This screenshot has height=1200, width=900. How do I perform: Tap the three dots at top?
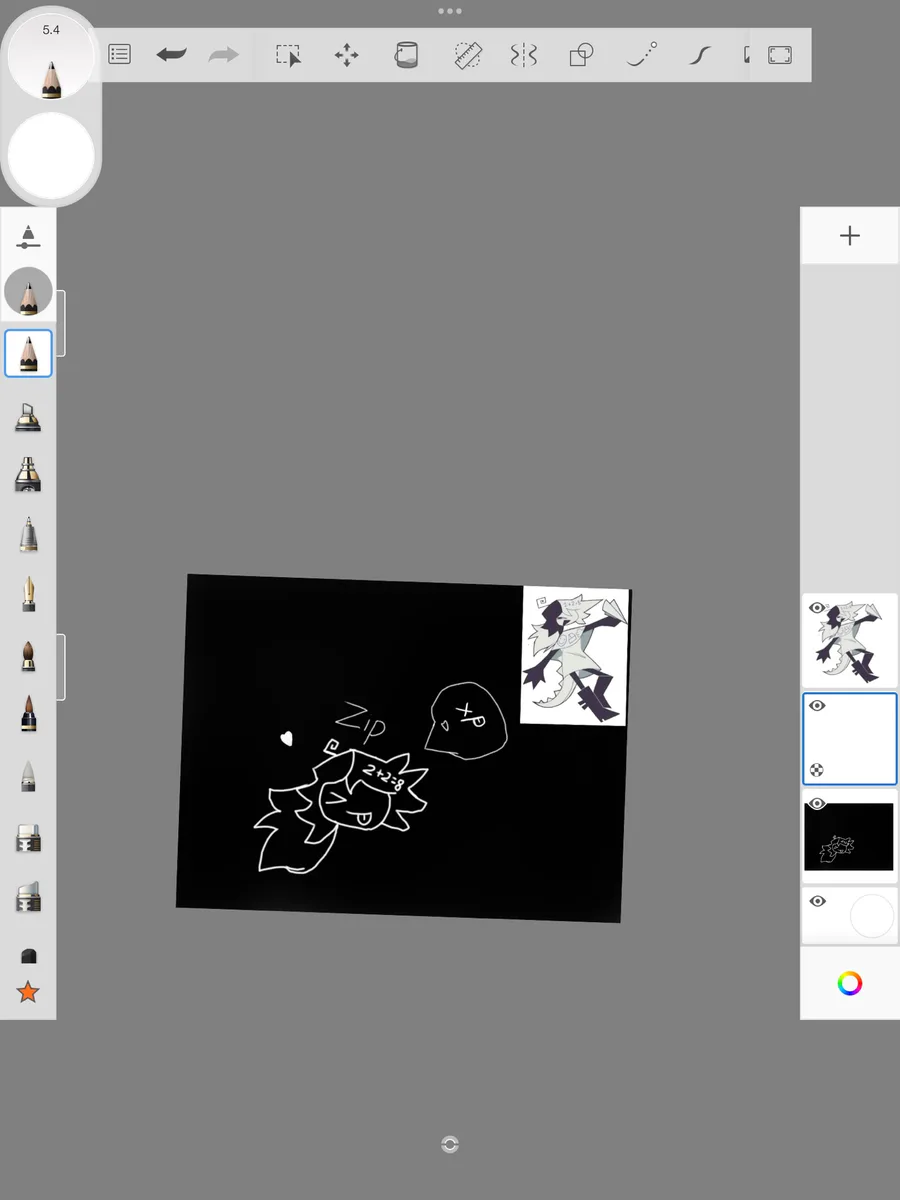pos(450,11)
